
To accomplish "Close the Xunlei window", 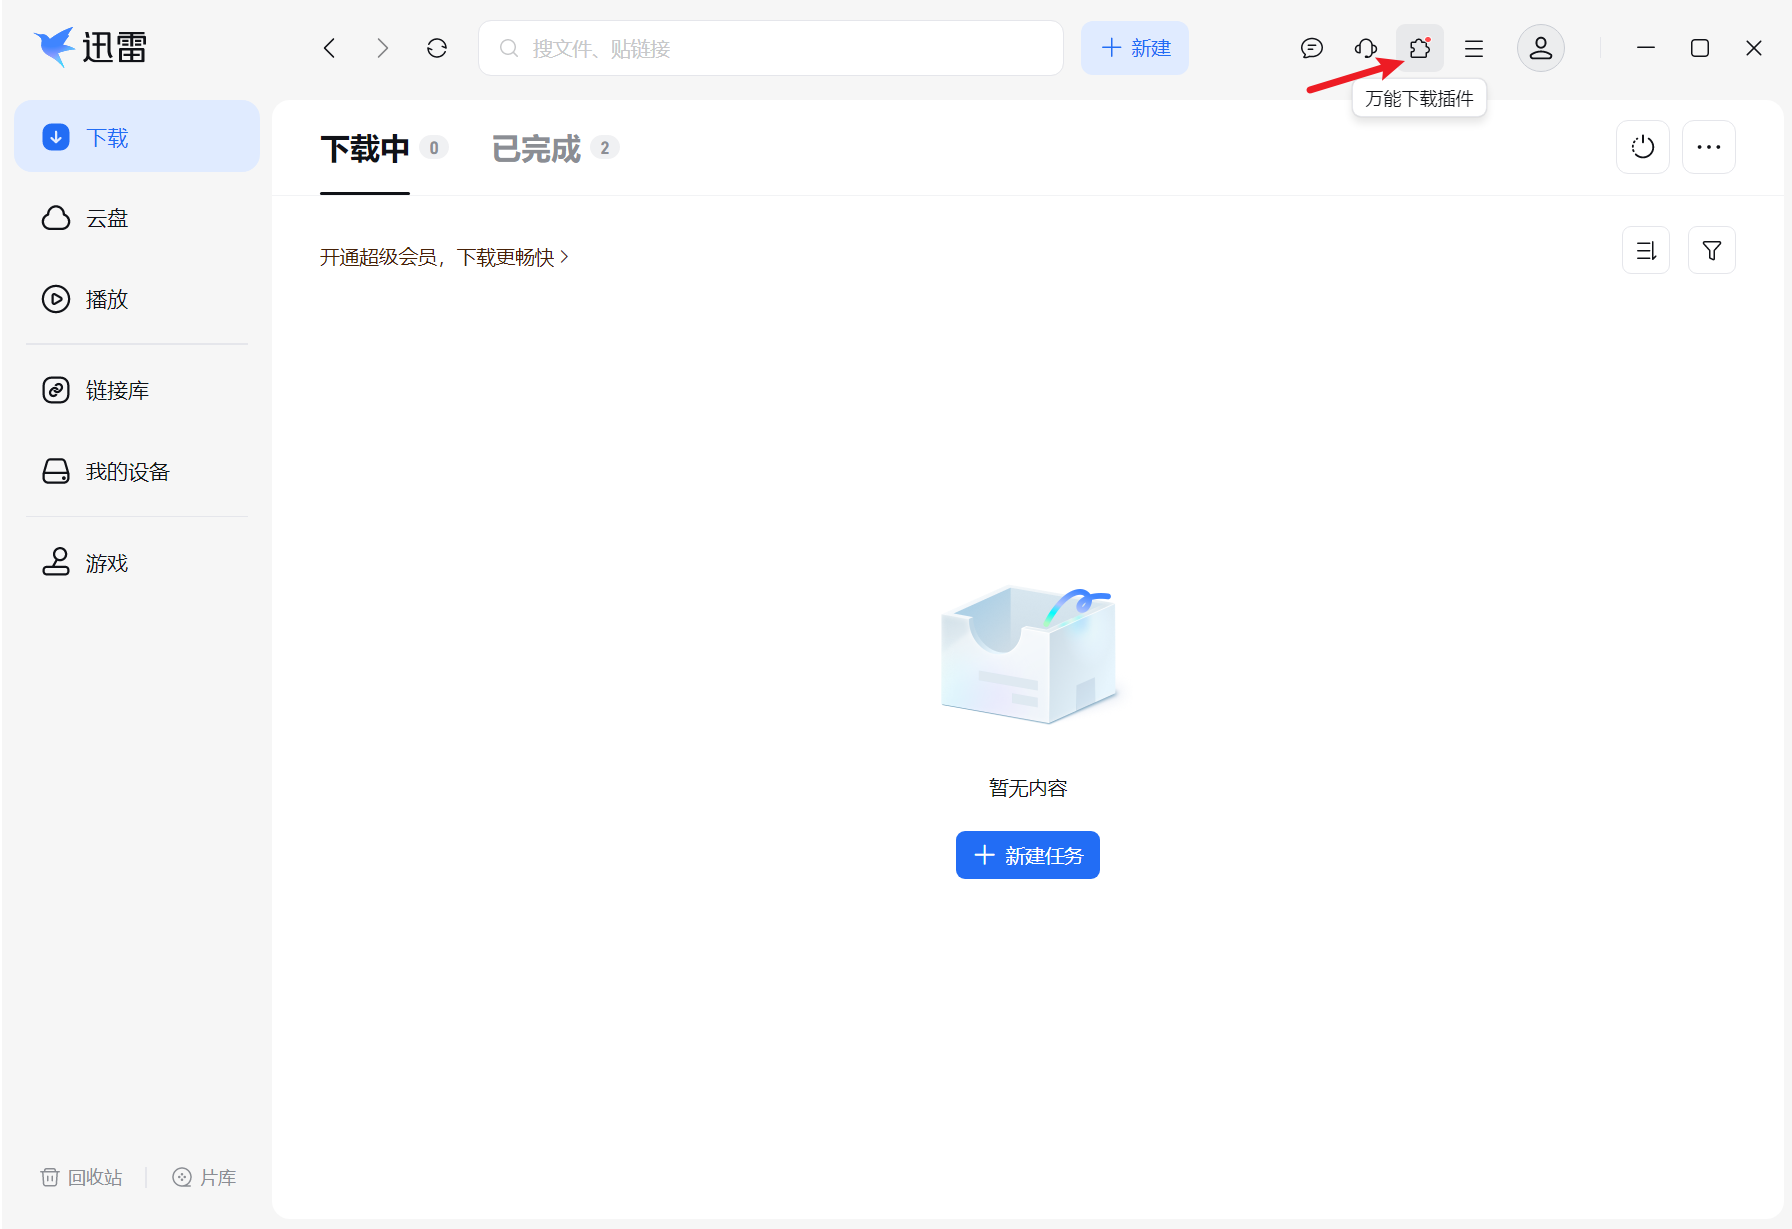I will click(1754, 48).
